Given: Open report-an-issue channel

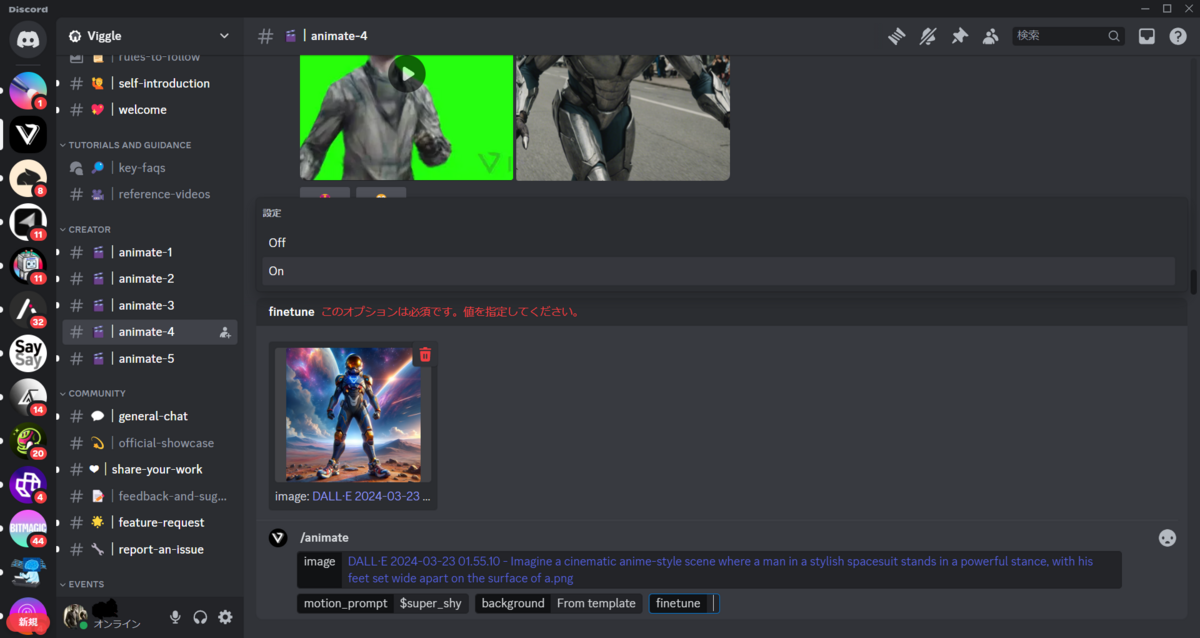Looking at the screenshot, I should [x=150, y=549].
